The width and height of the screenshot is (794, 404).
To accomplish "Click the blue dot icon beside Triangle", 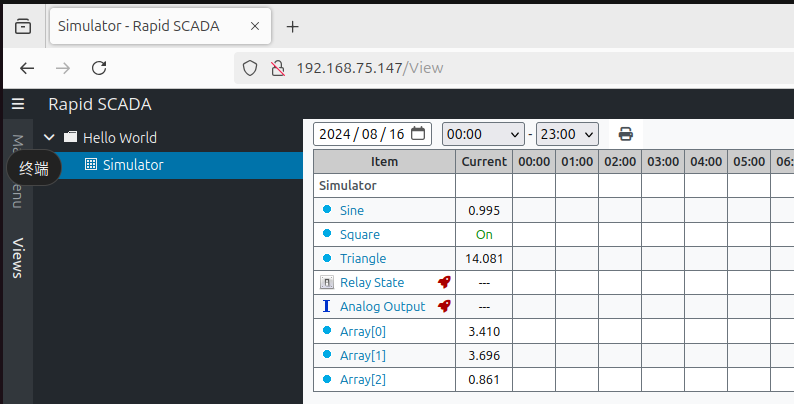I will (x=327, y=258).
